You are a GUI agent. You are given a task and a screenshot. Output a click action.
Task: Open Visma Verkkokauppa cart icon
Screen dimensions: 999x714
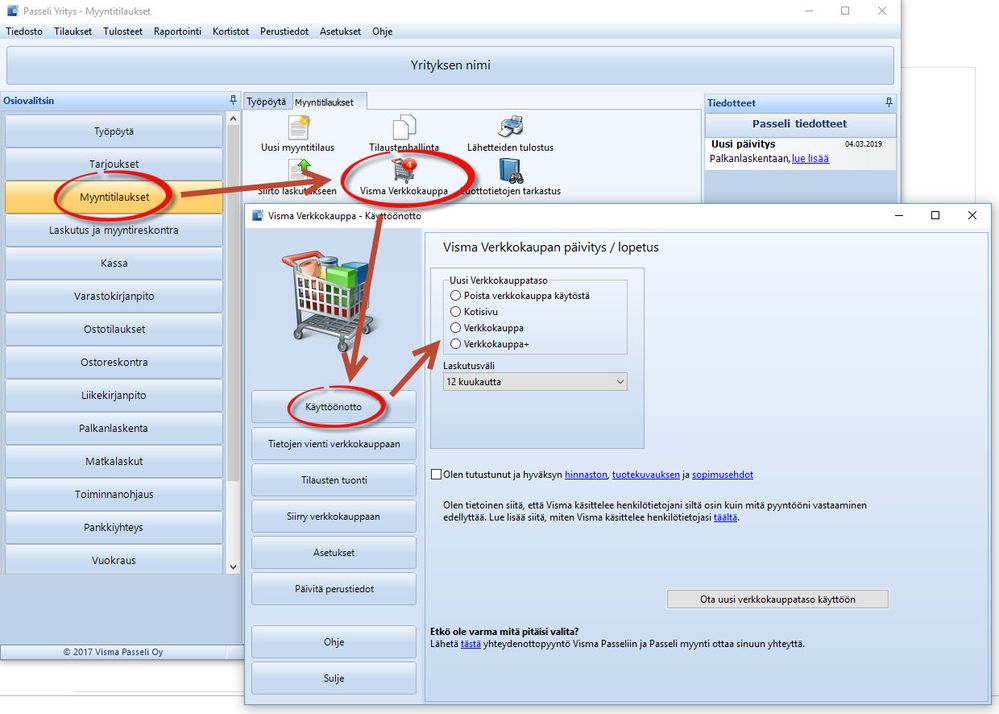[403, 171]
